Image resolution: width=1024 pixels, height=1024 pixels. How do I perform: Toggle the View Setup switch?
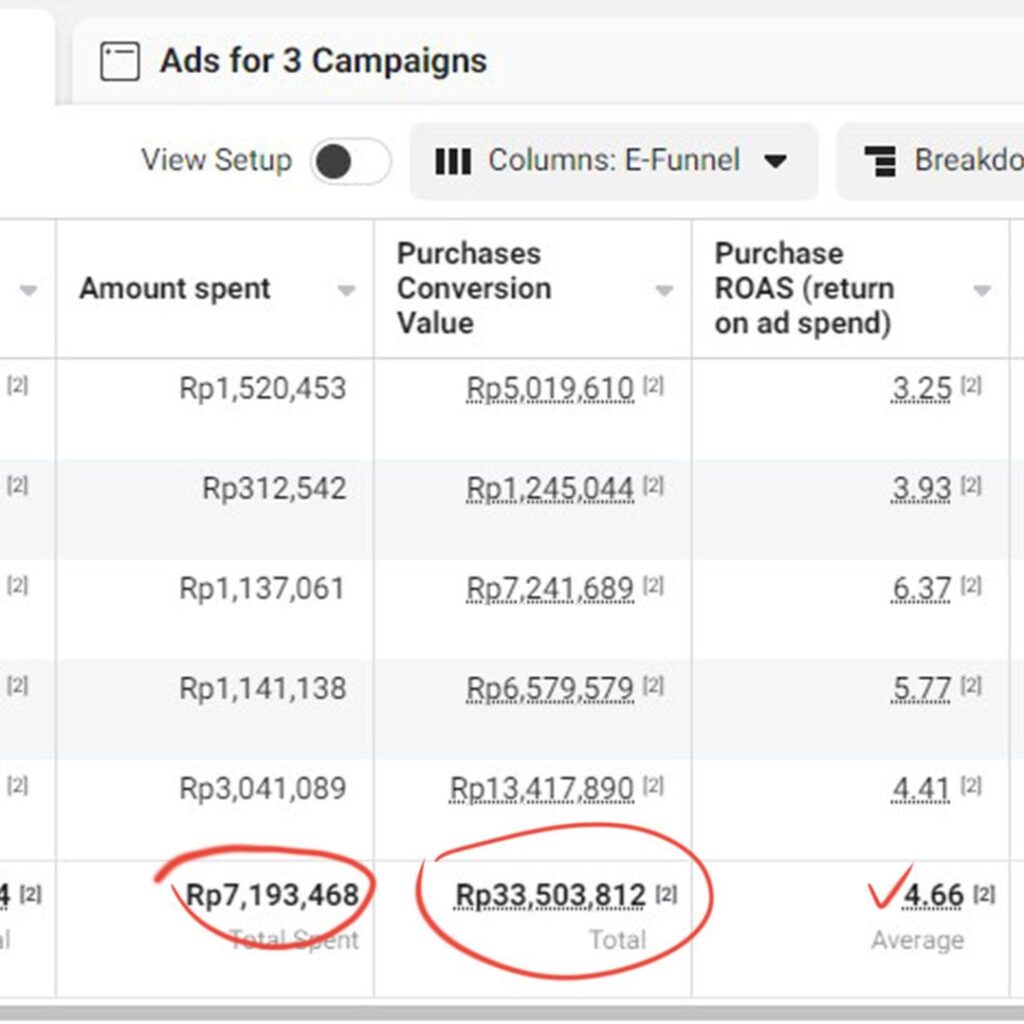point(350,161)
